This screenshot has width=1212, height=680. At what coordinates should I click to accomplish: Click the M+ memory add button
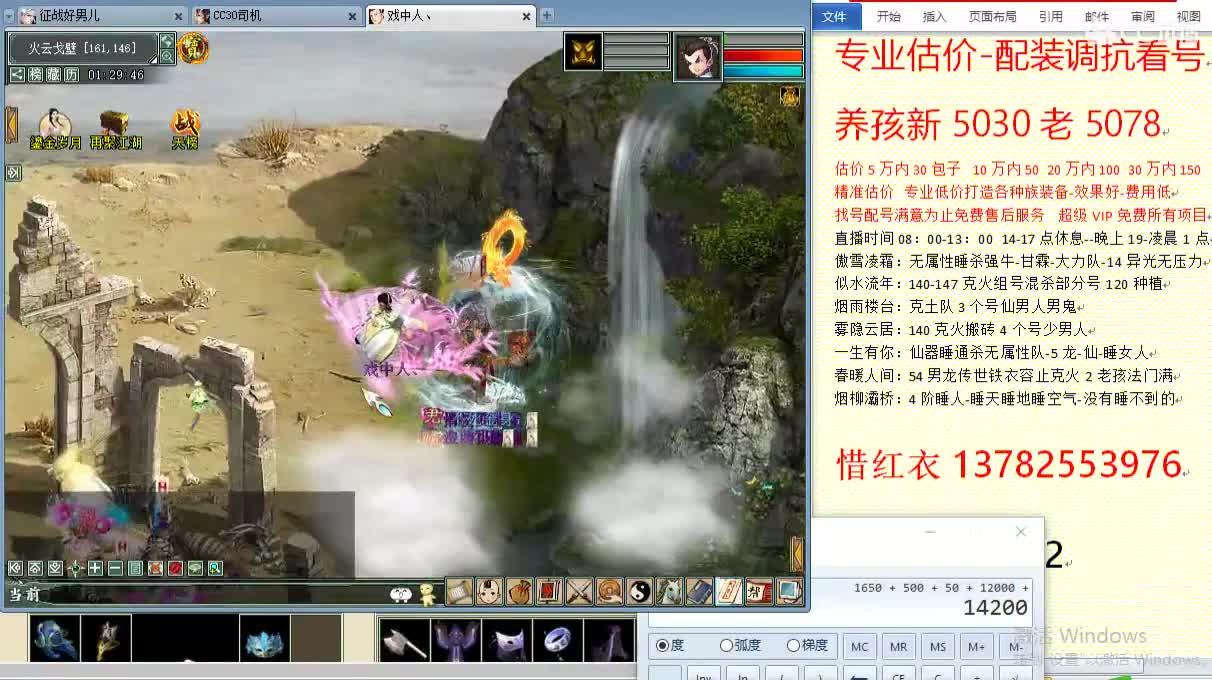tap(977, 647)
